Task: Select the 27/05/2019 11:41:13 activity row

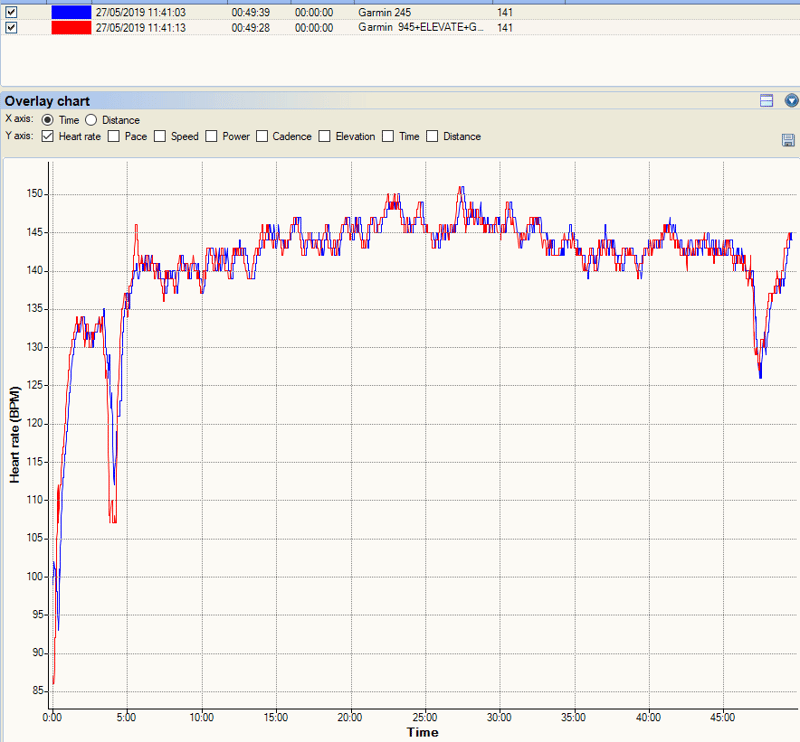Action: [400, 28]
